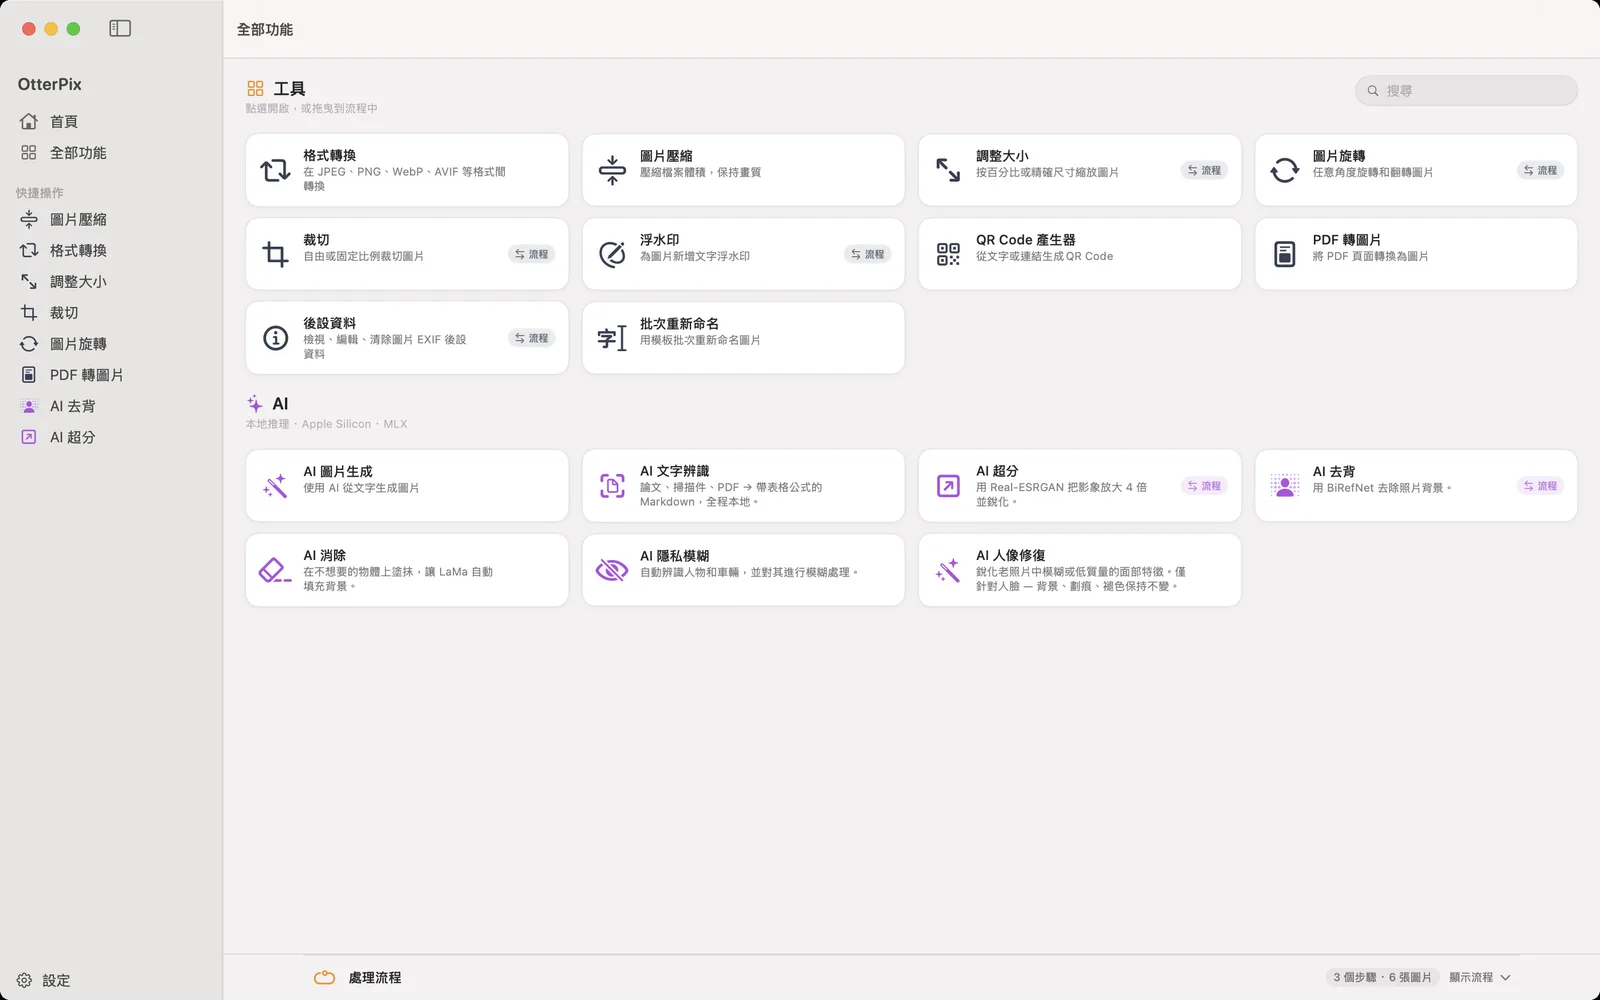Click 流程 badge on 浮水印 card

(x=867, y=254)
